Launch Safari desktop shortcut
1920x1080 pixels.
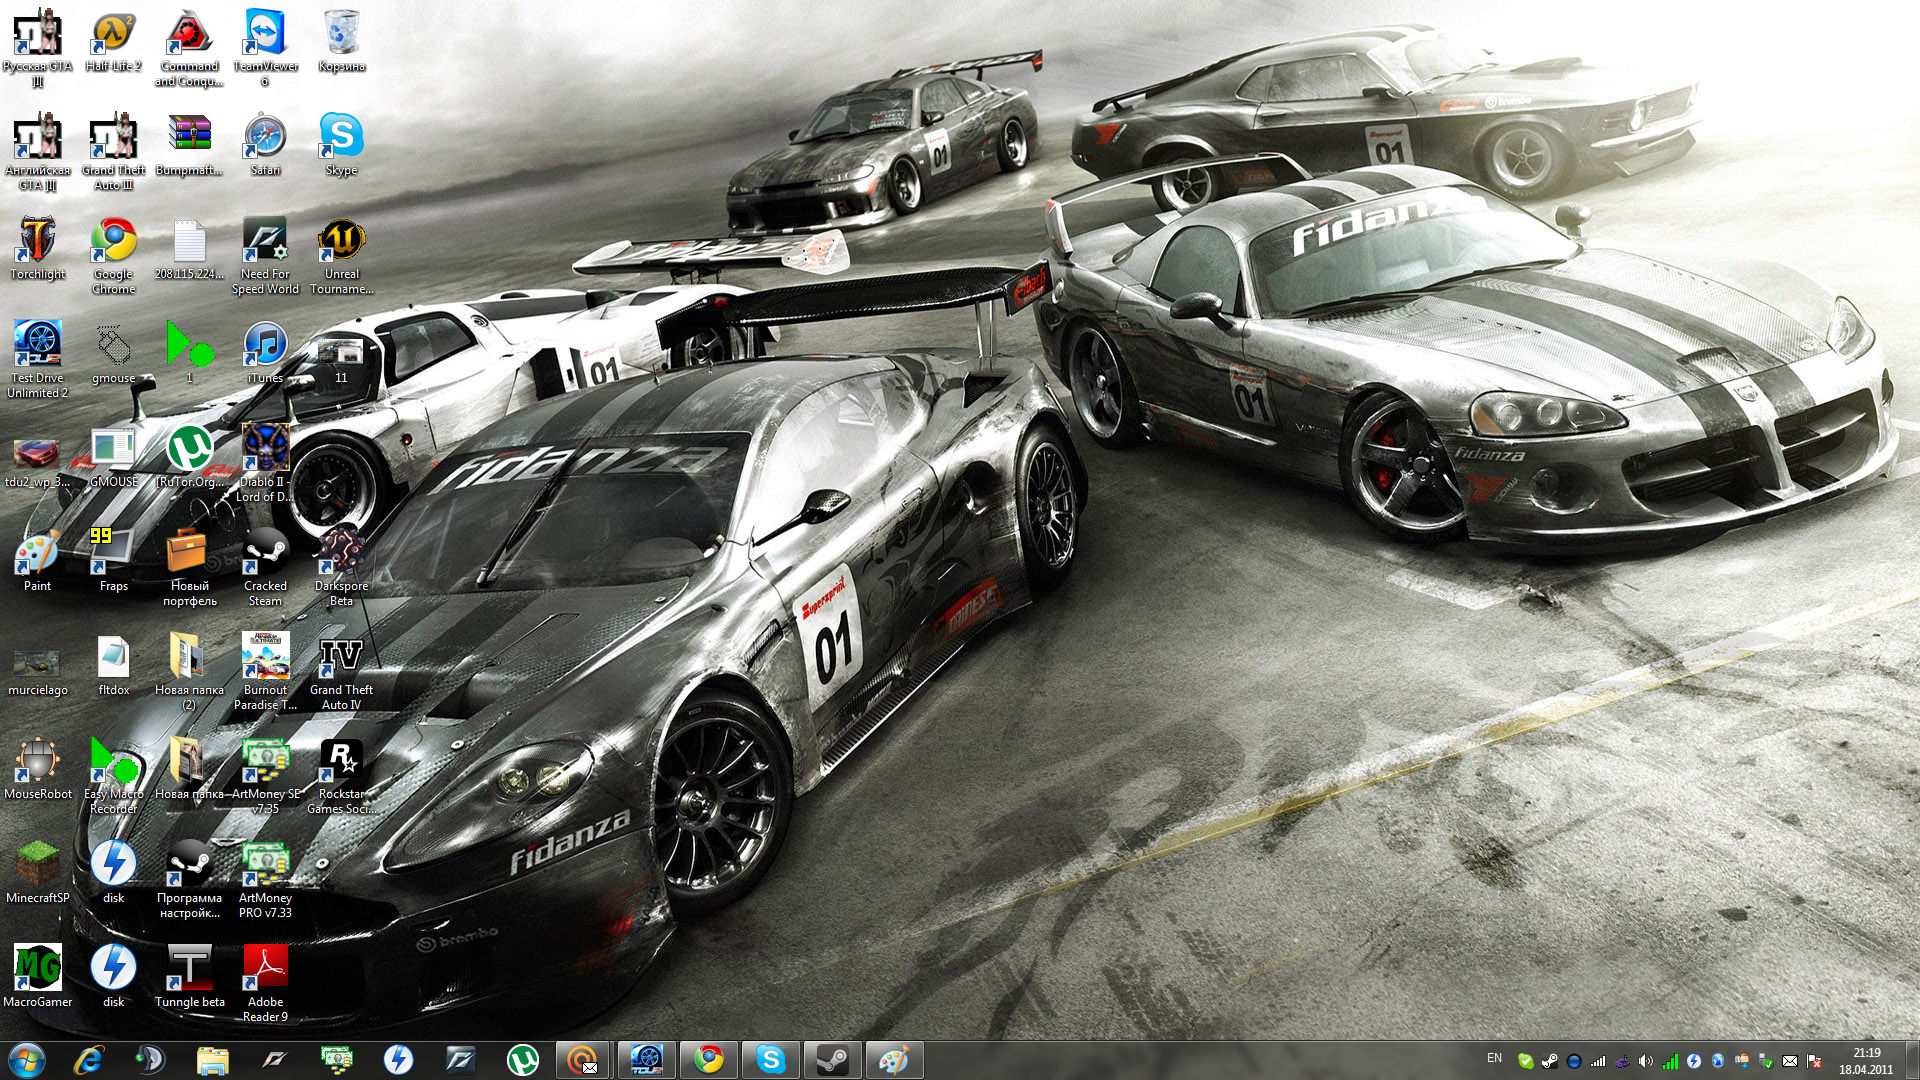pyautogui.click(x=265, y=146)
